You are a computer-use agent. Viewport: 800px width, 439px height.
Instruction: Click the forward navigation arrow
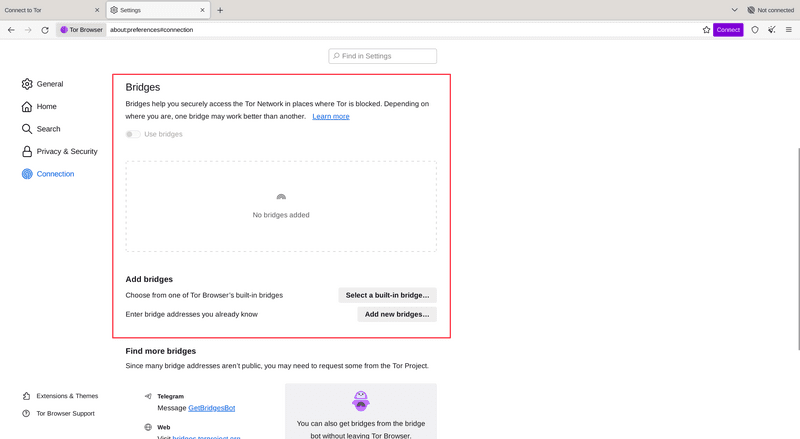pyautogui.click(x=28, y=30)
